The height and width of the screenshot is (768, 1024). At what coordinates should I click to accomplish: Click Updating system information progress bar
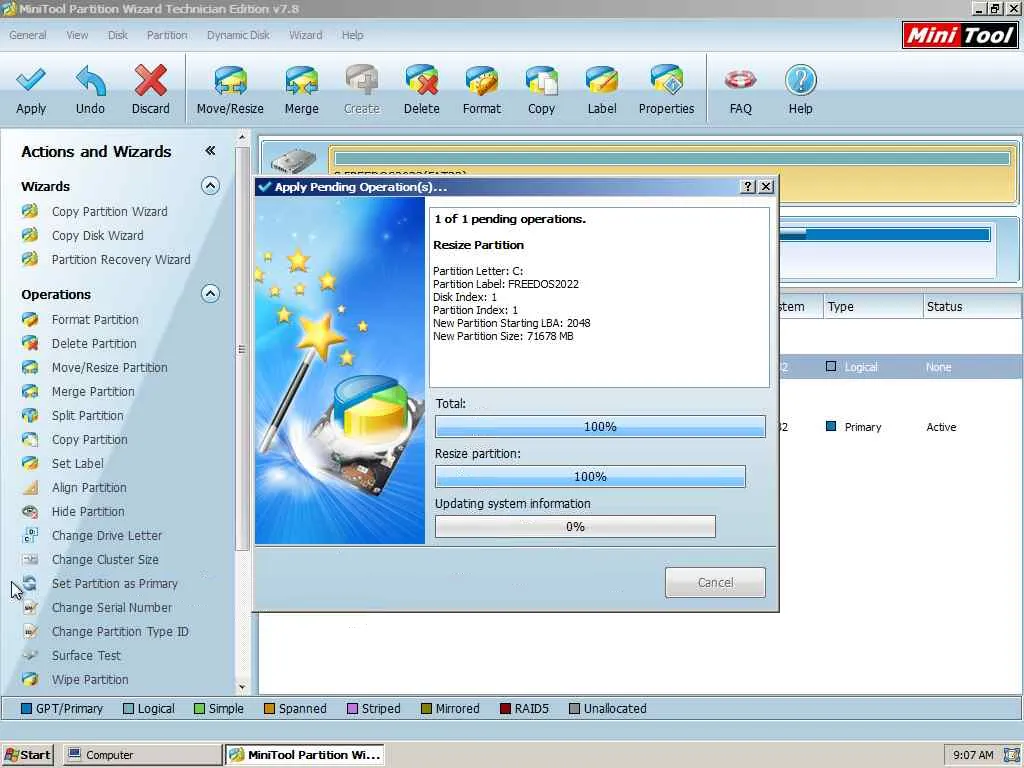[575, 527]
